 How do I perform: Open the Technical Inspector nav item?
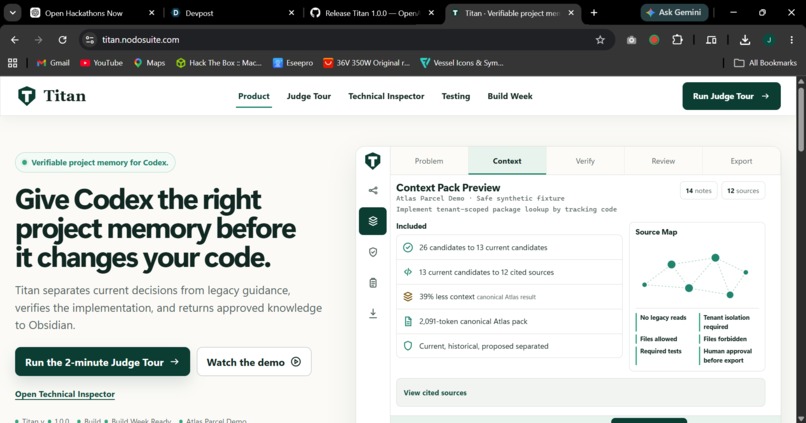point(386,96)
